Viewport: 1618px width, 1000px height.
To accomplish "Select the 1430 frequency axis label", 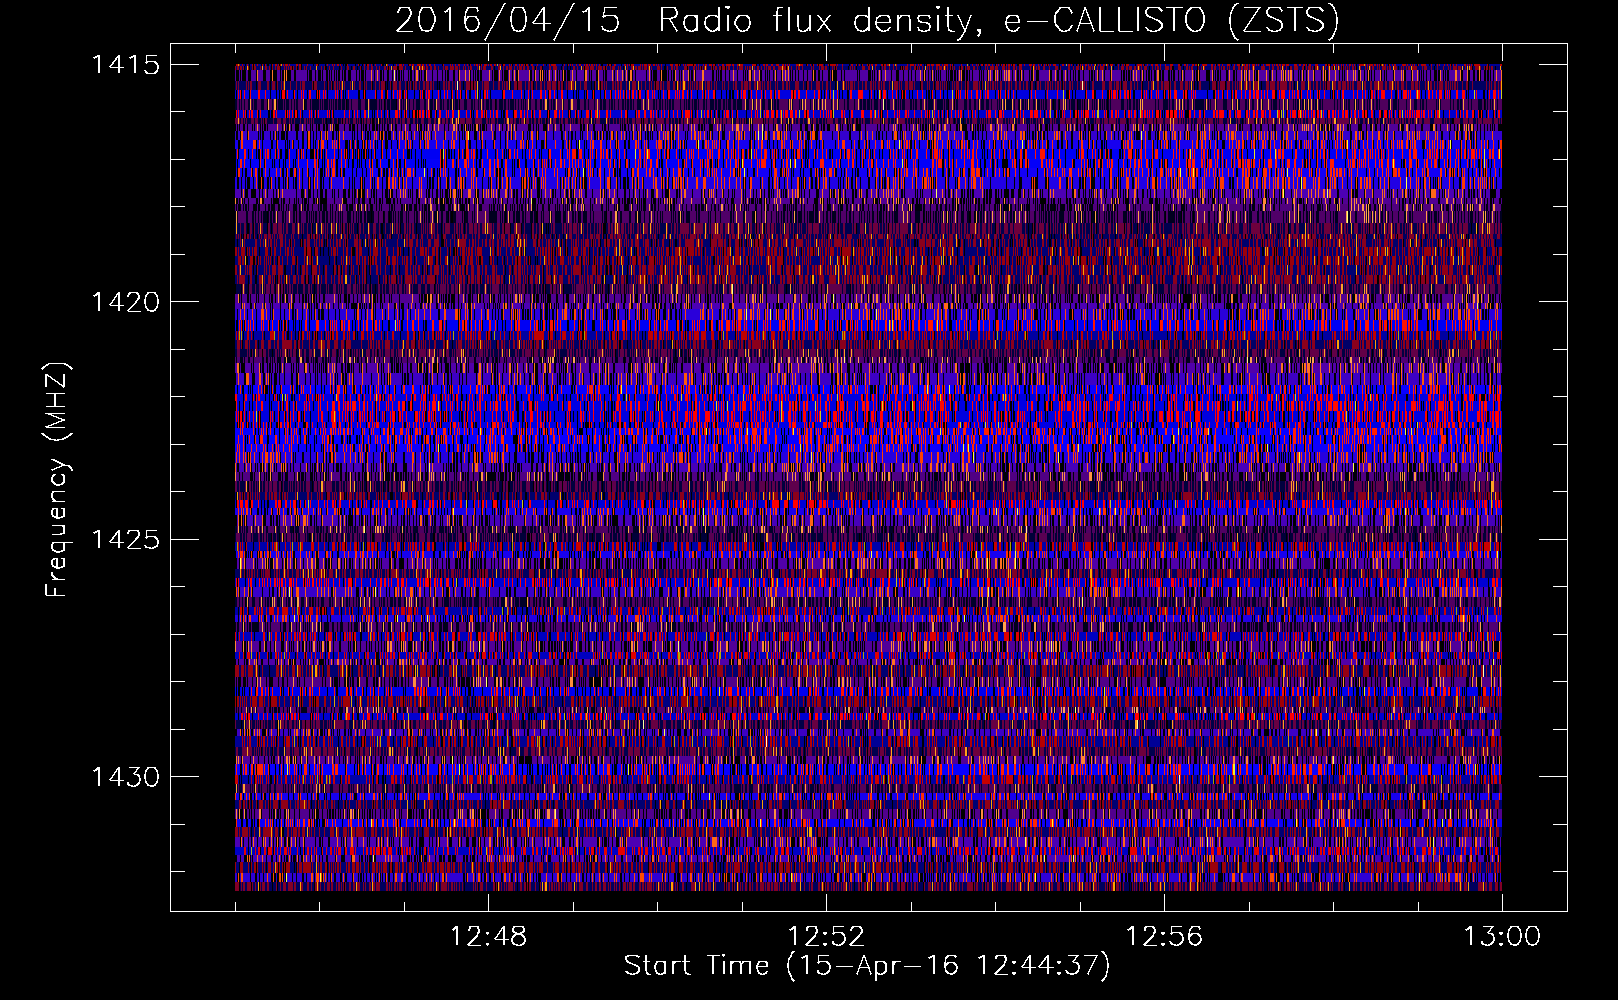I will (125, 777).
